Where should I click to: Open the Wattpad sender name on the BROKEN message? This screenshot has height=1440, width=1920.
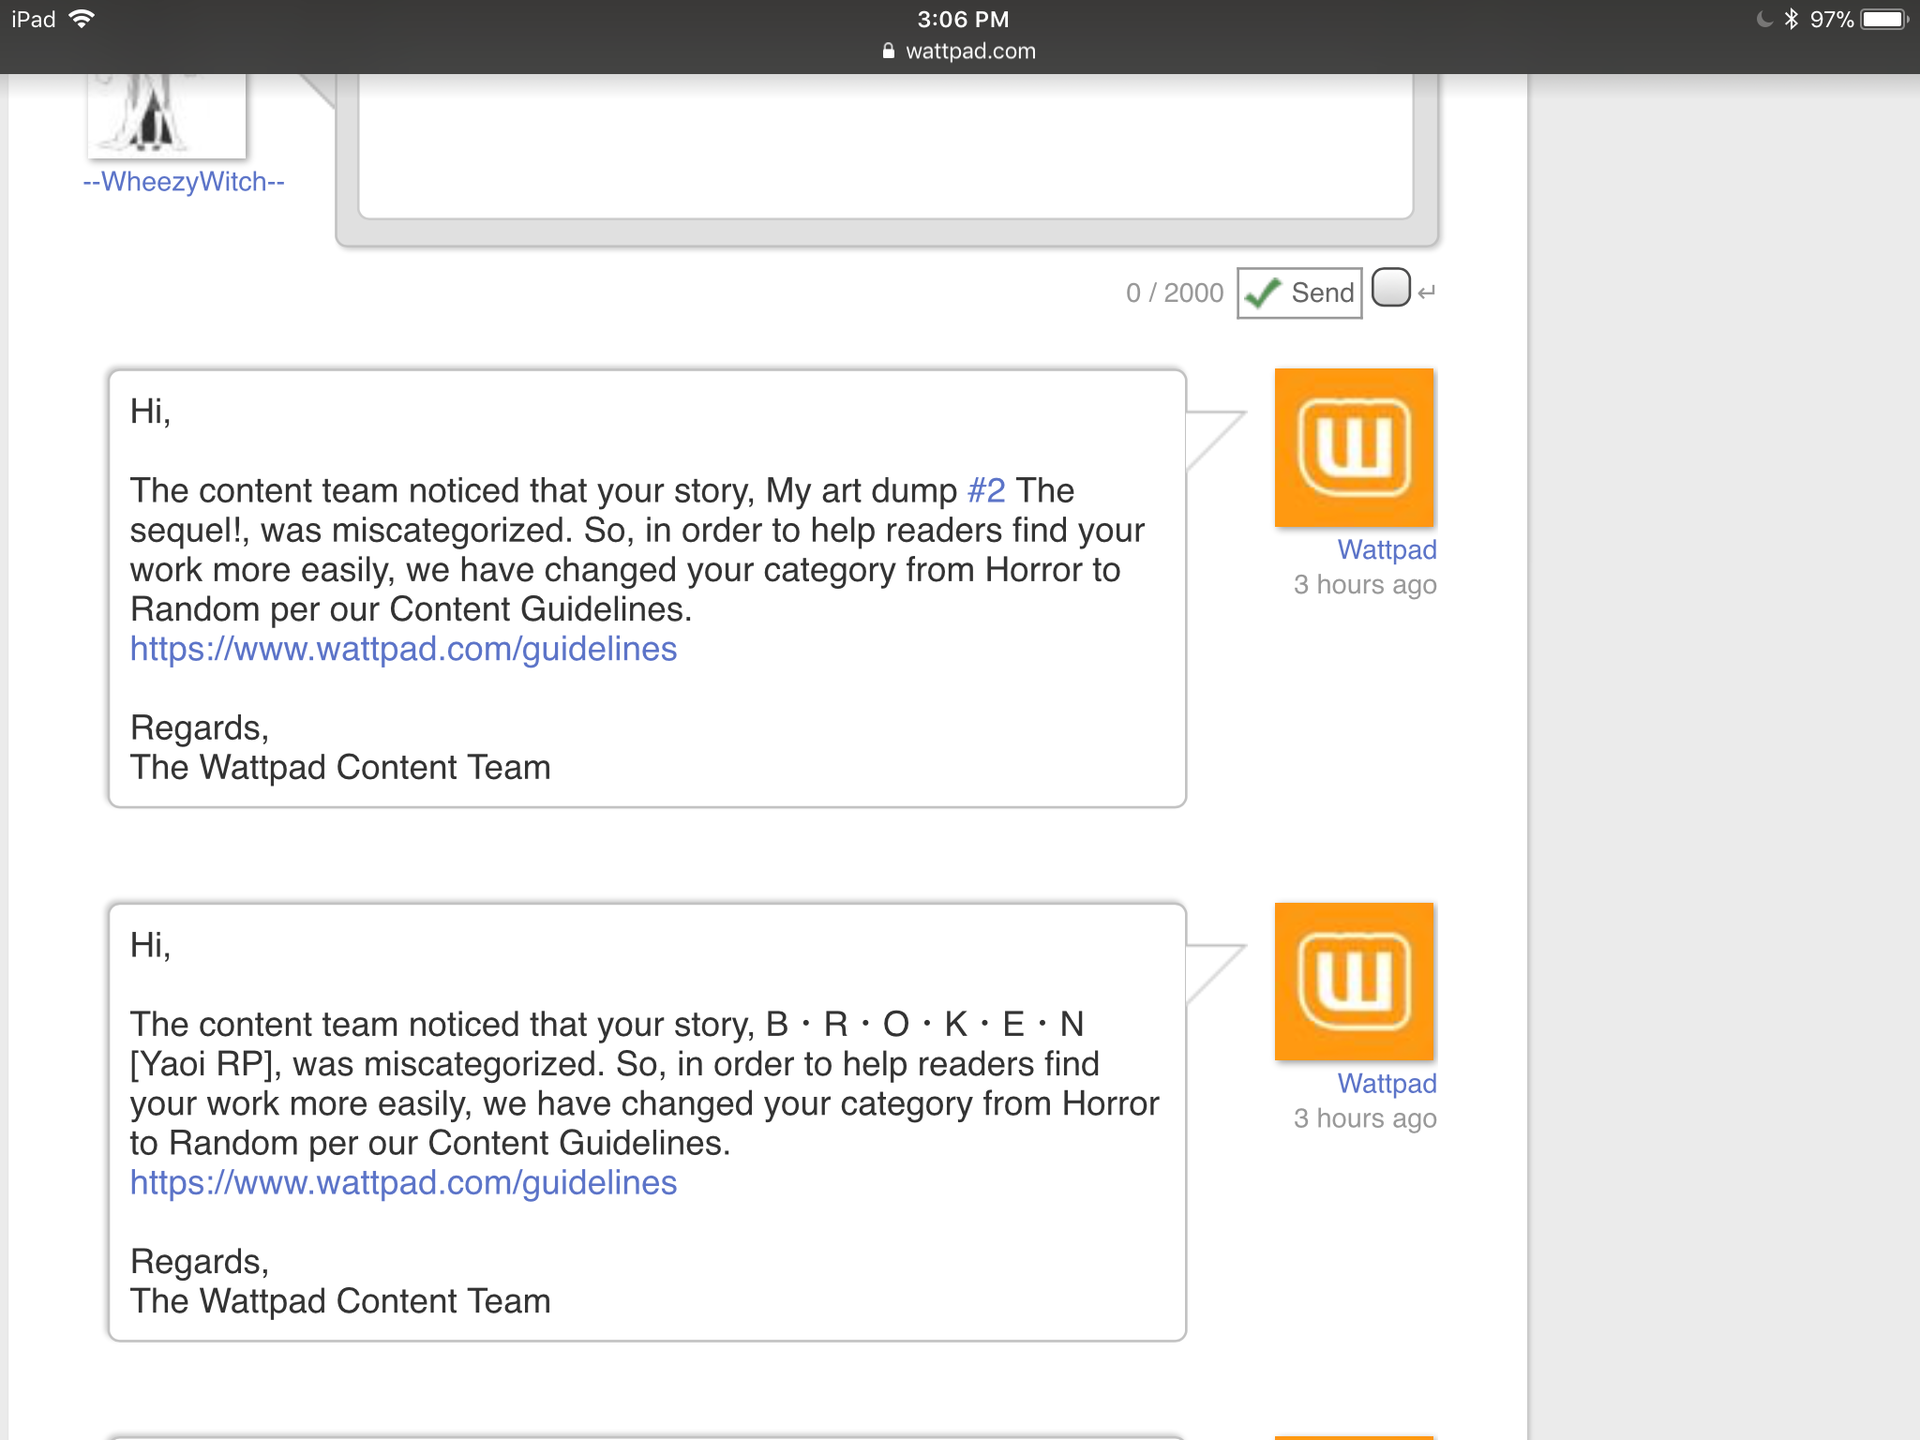click(1387, 1084)
